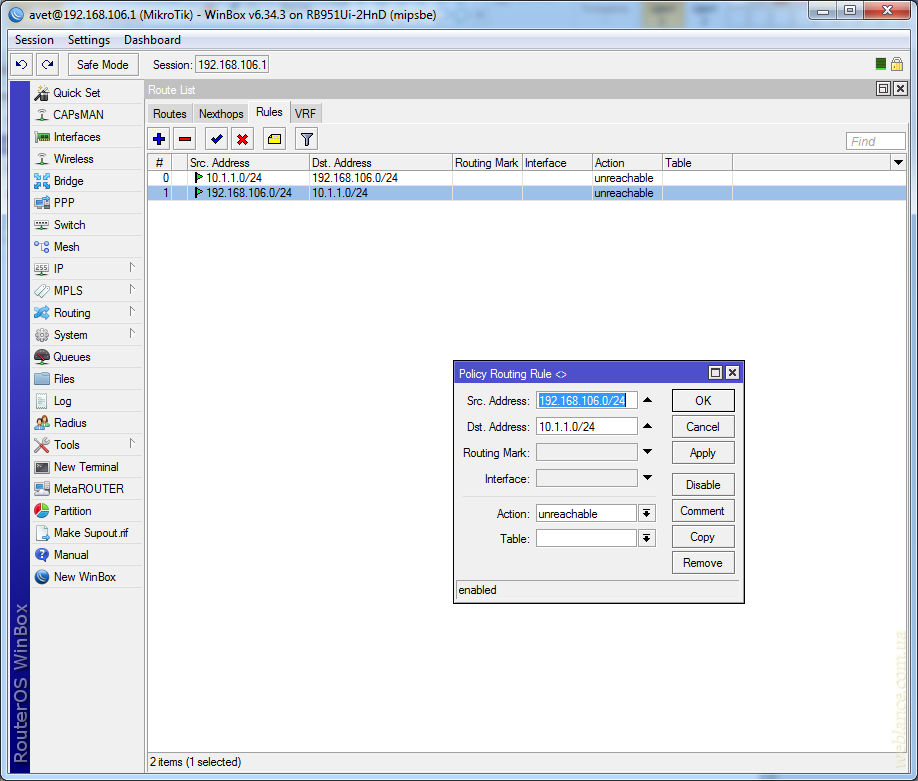Expand the Routing Mark field arrow
The image size is (918, 781).
[x=647, y=452]
